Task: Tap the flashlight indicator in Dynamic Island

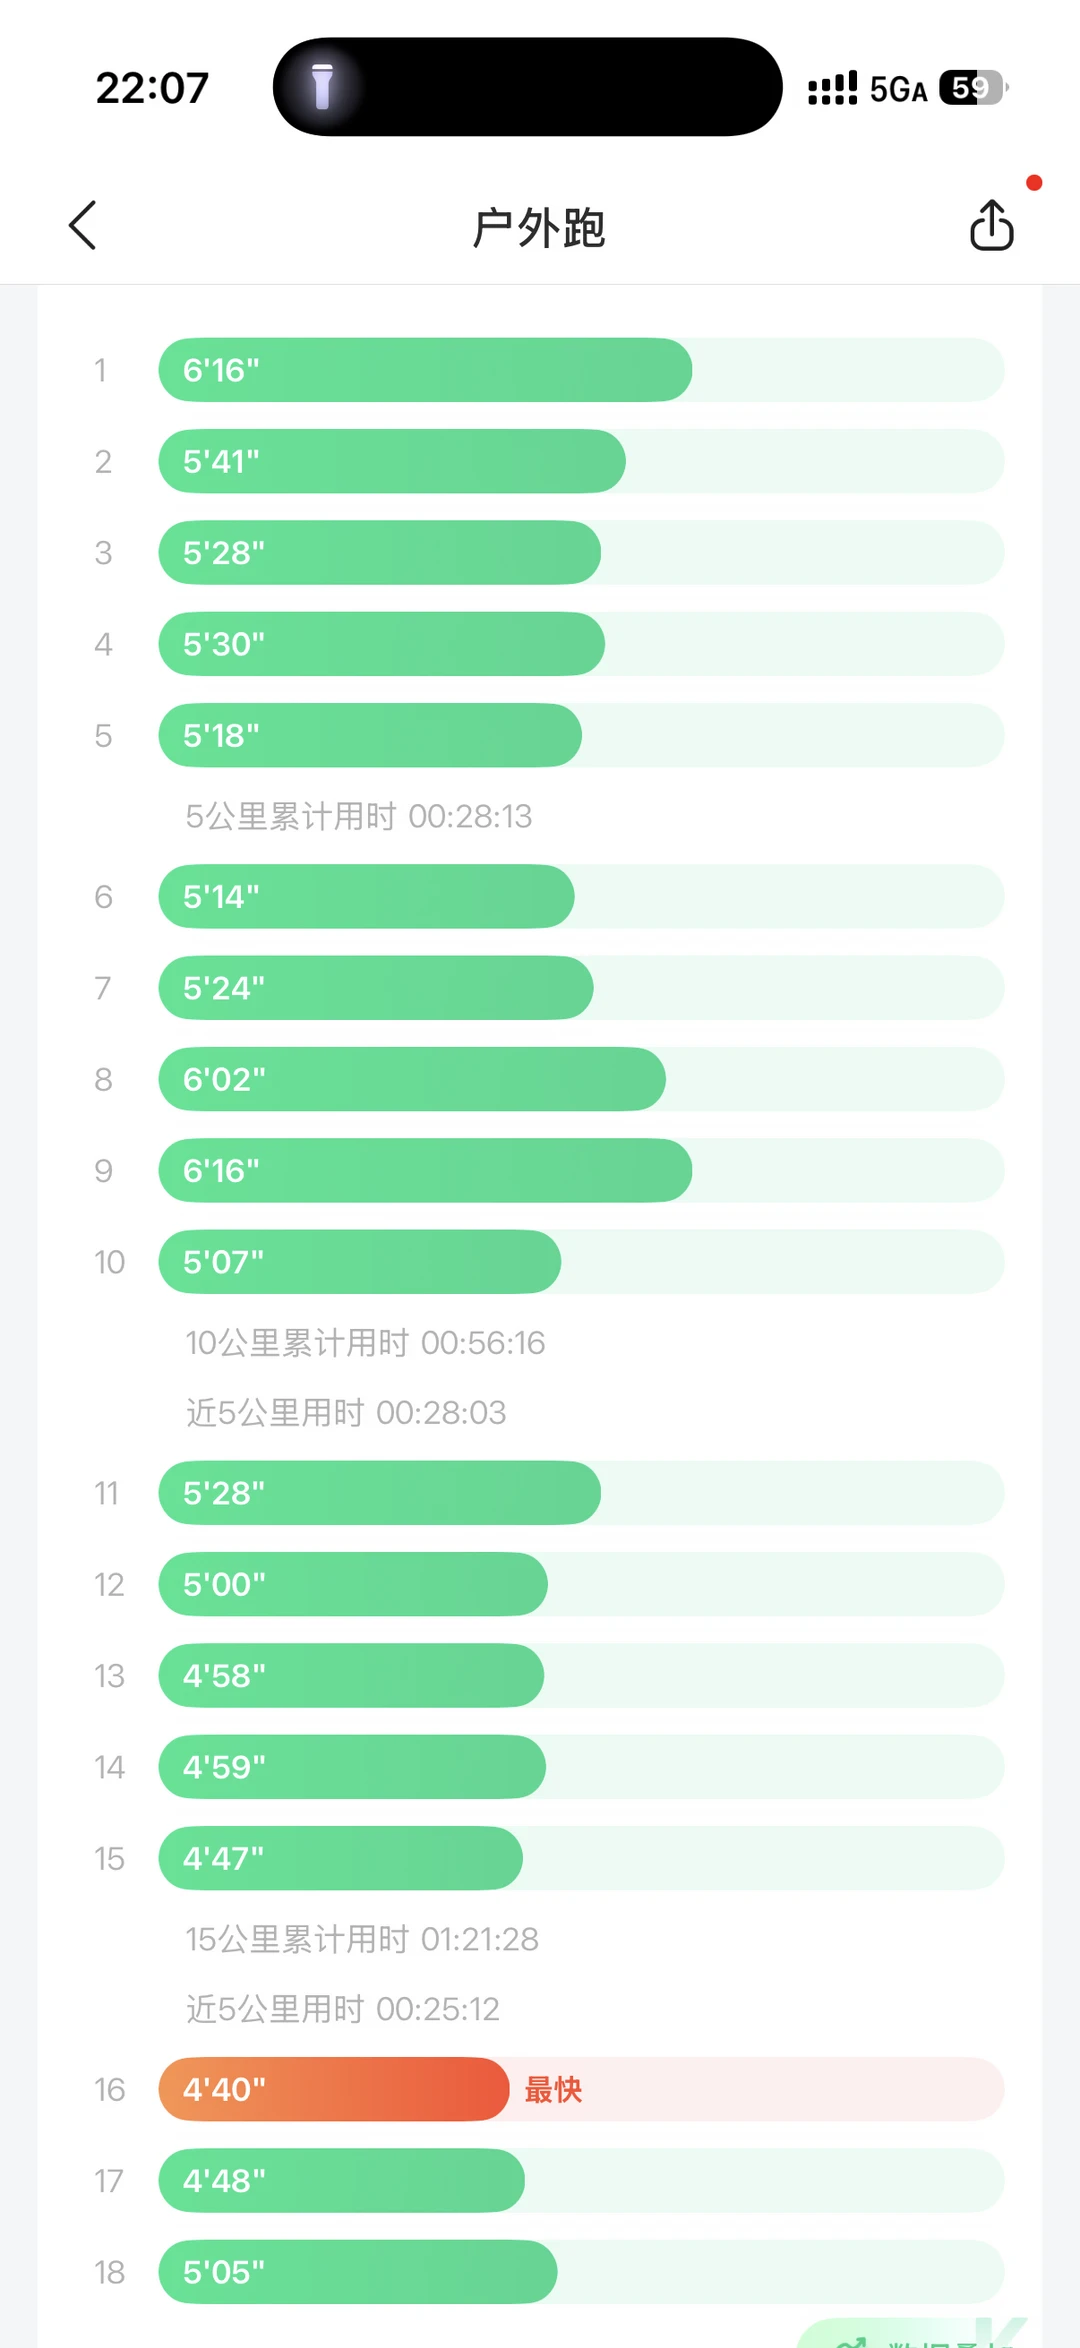Action: (322, 87)
